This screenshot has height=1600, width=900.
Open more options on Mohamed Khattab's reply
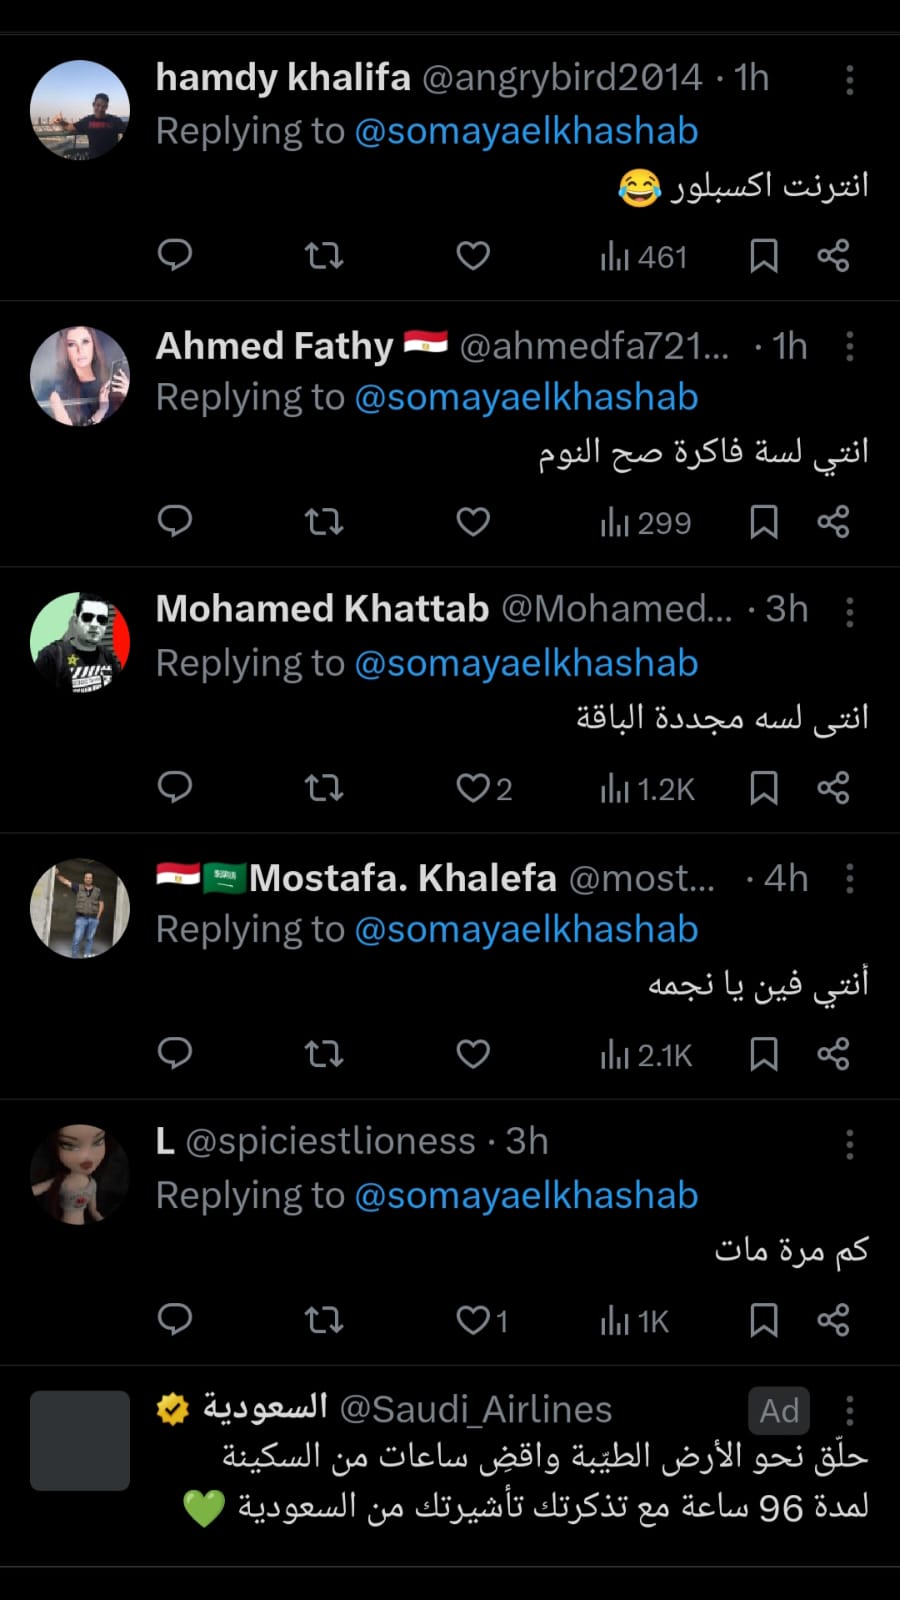point(850,612)
